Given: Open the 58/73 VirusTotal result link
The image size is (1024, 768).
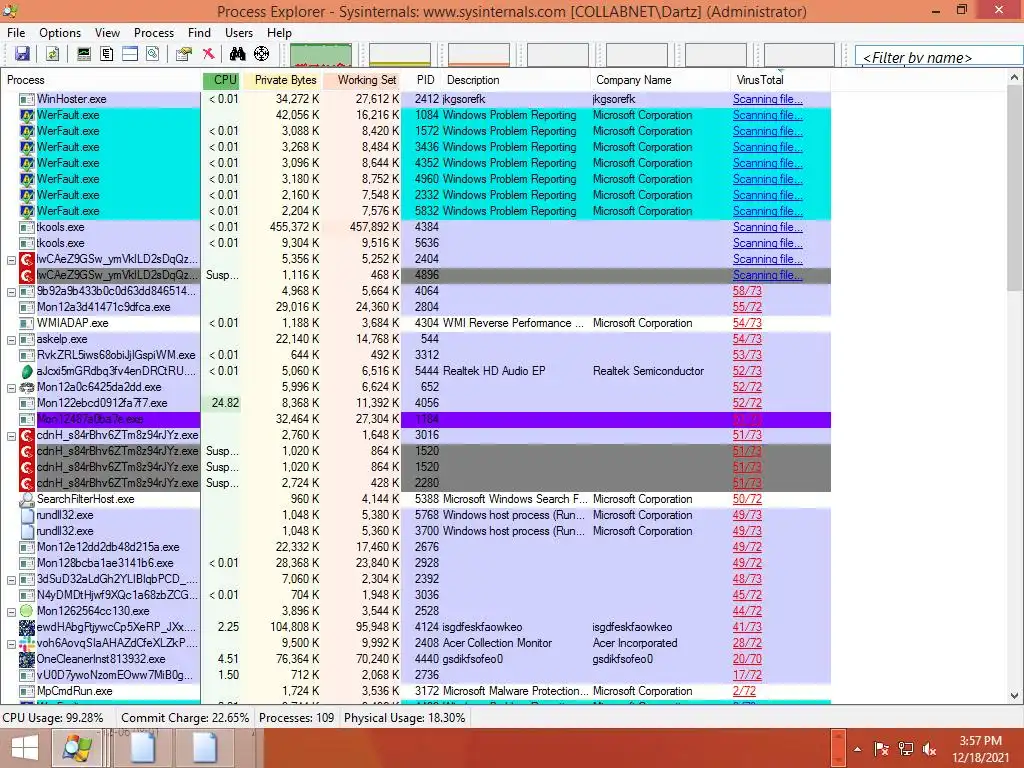Looking at the screenshot, I should pyautogui.click(x=747, y=291).
